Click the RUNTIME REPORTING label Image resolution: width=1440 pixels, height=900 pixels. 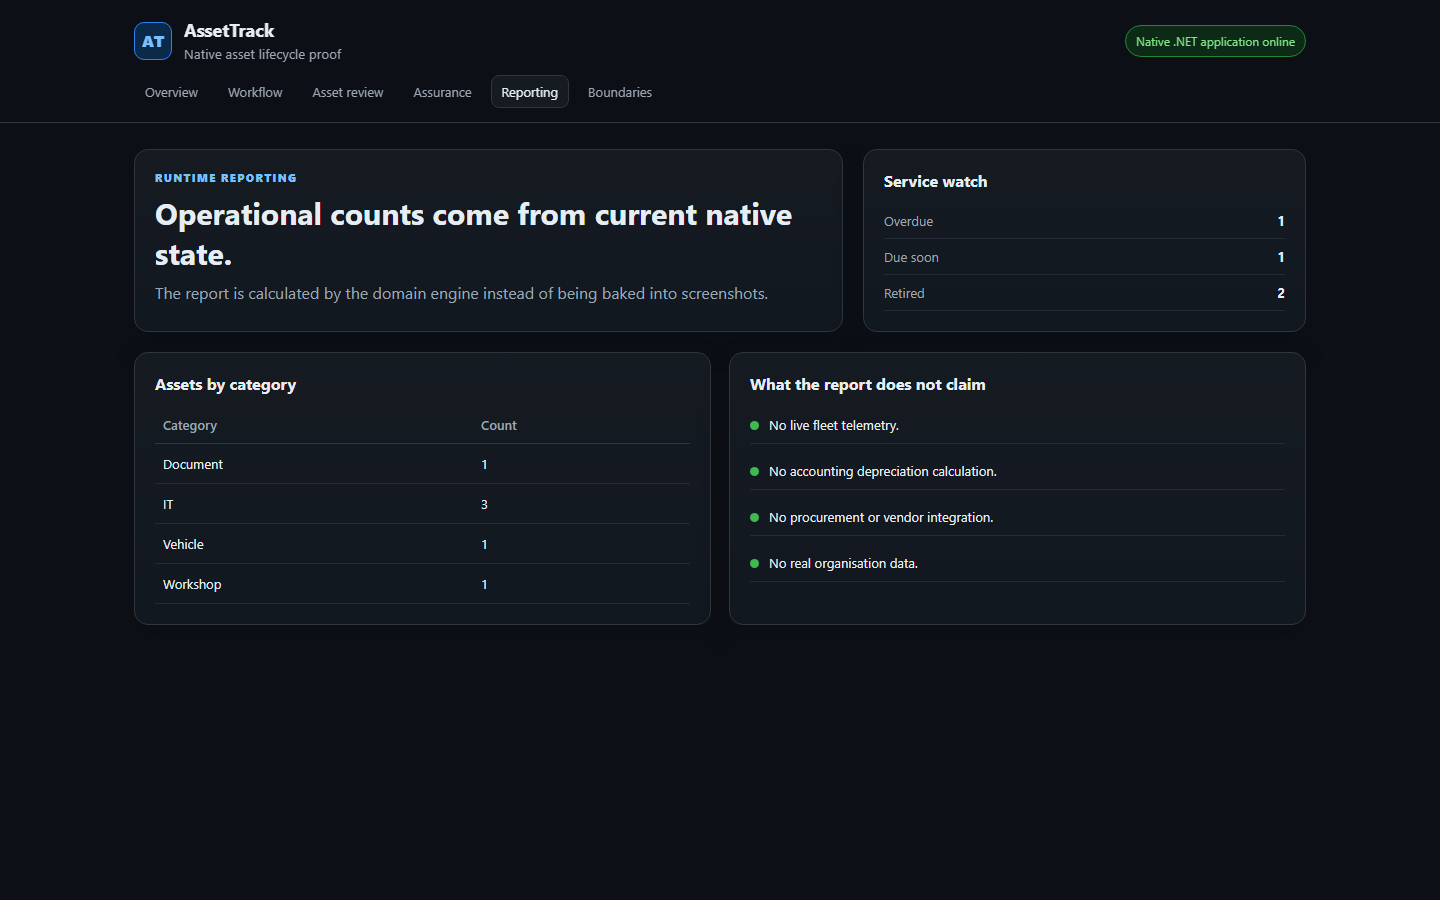click(x=226, y=178)
